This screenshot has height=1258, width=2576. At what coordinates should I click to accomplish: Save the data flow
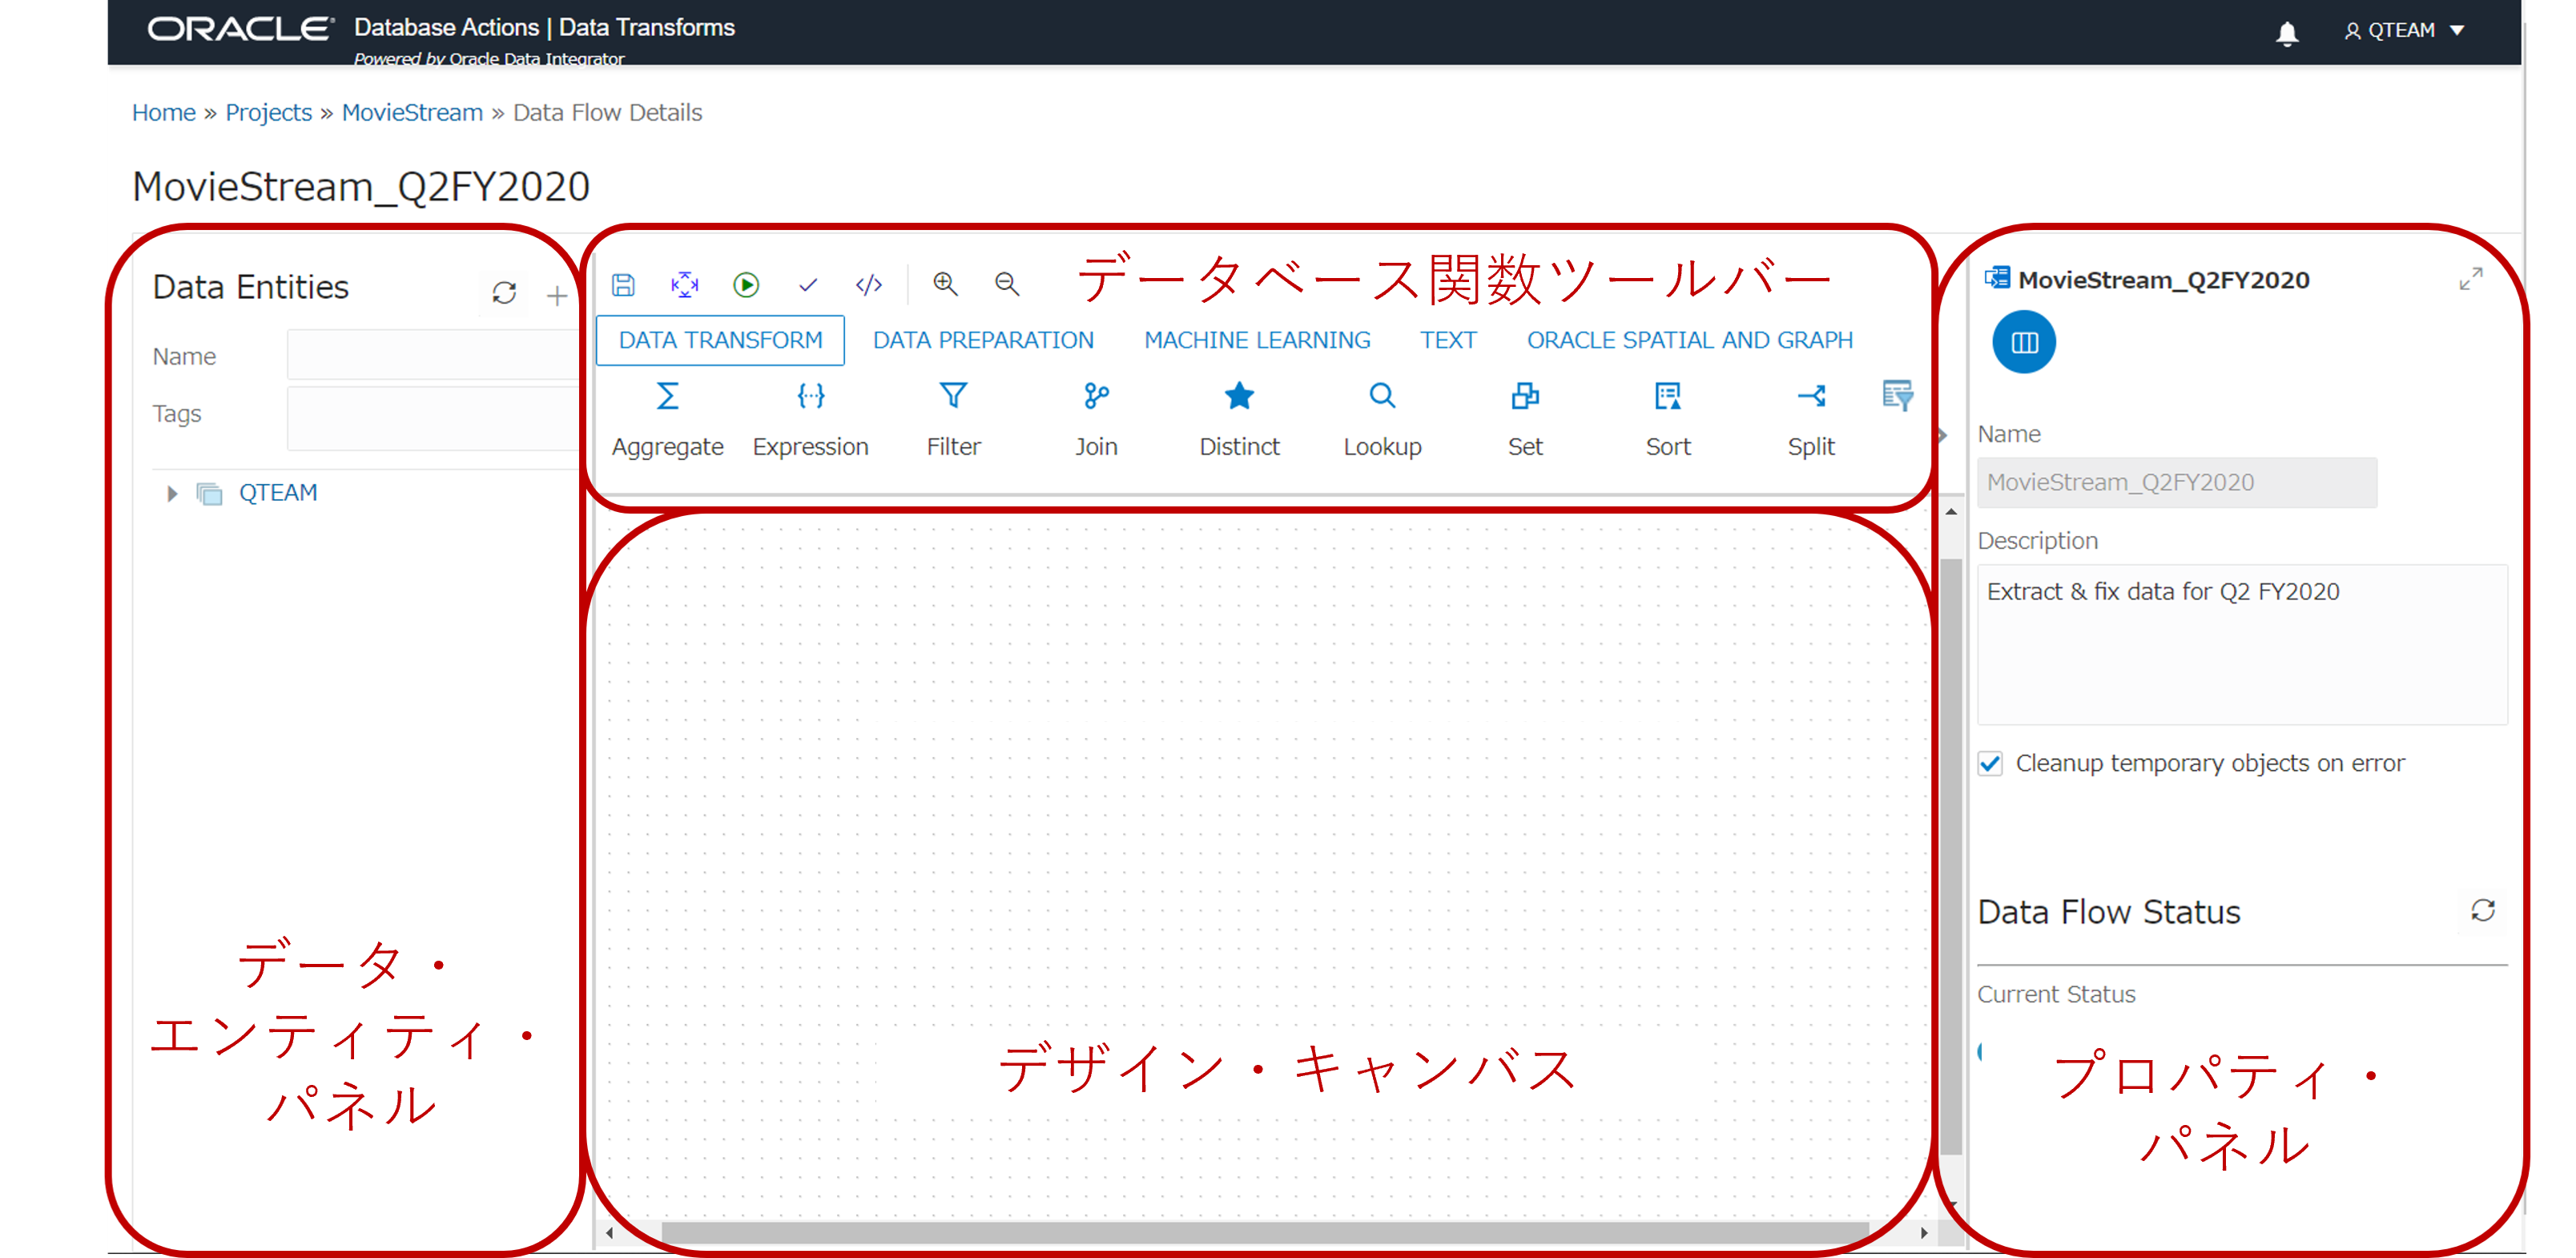click(623, 285)
